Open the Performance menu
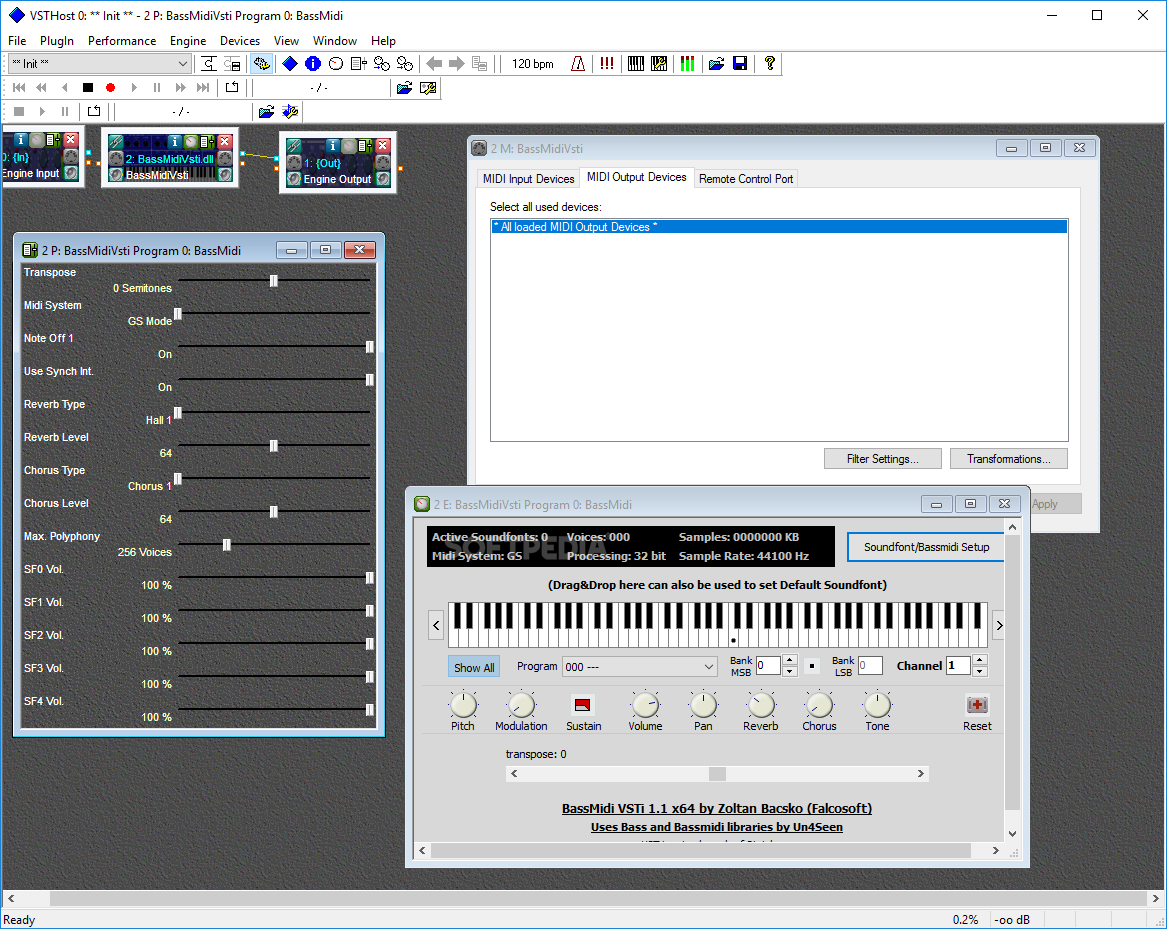The height and width of the screenshot is (929, 1167). pos(122,41)
